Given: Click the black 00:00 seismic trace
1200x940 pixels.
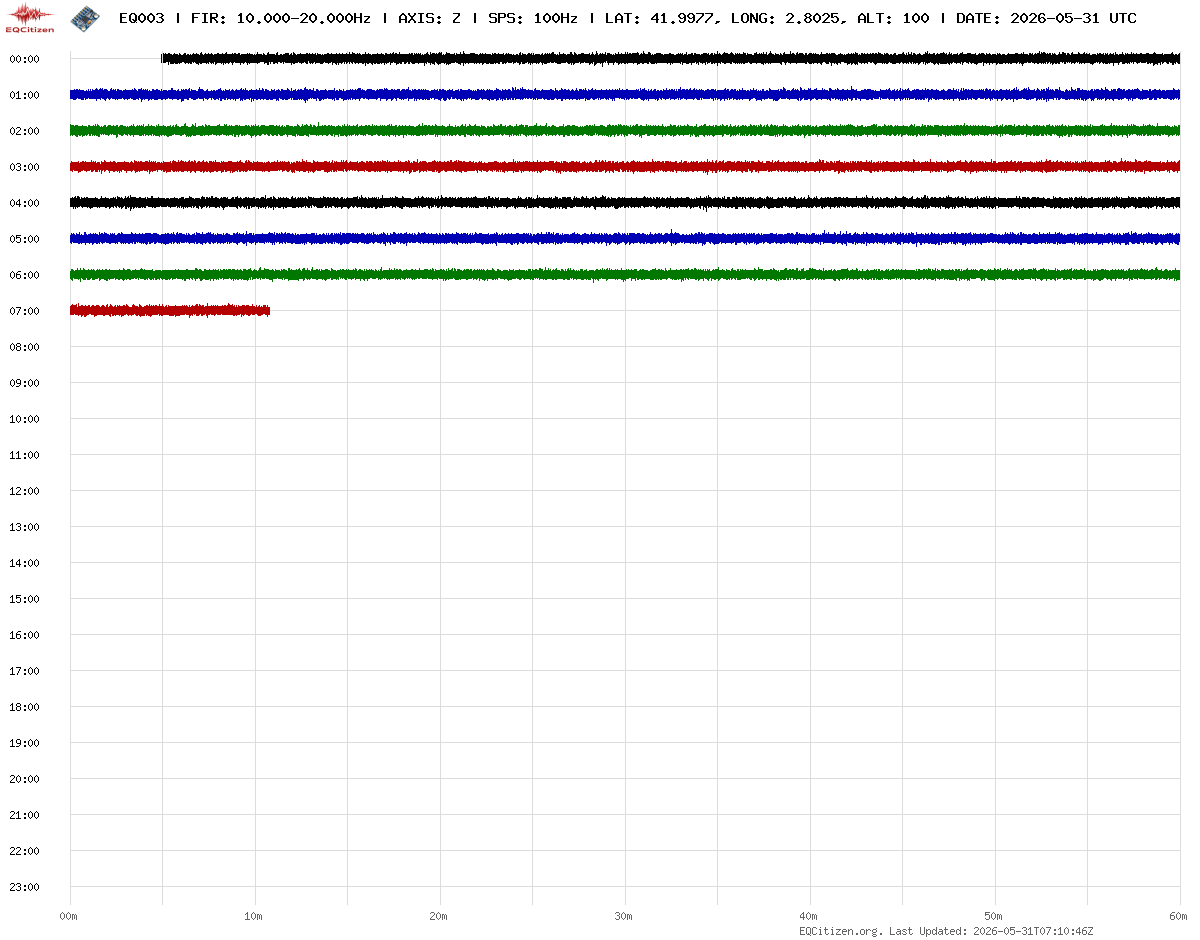Looking at the screenshot, I should coord(670,59).
